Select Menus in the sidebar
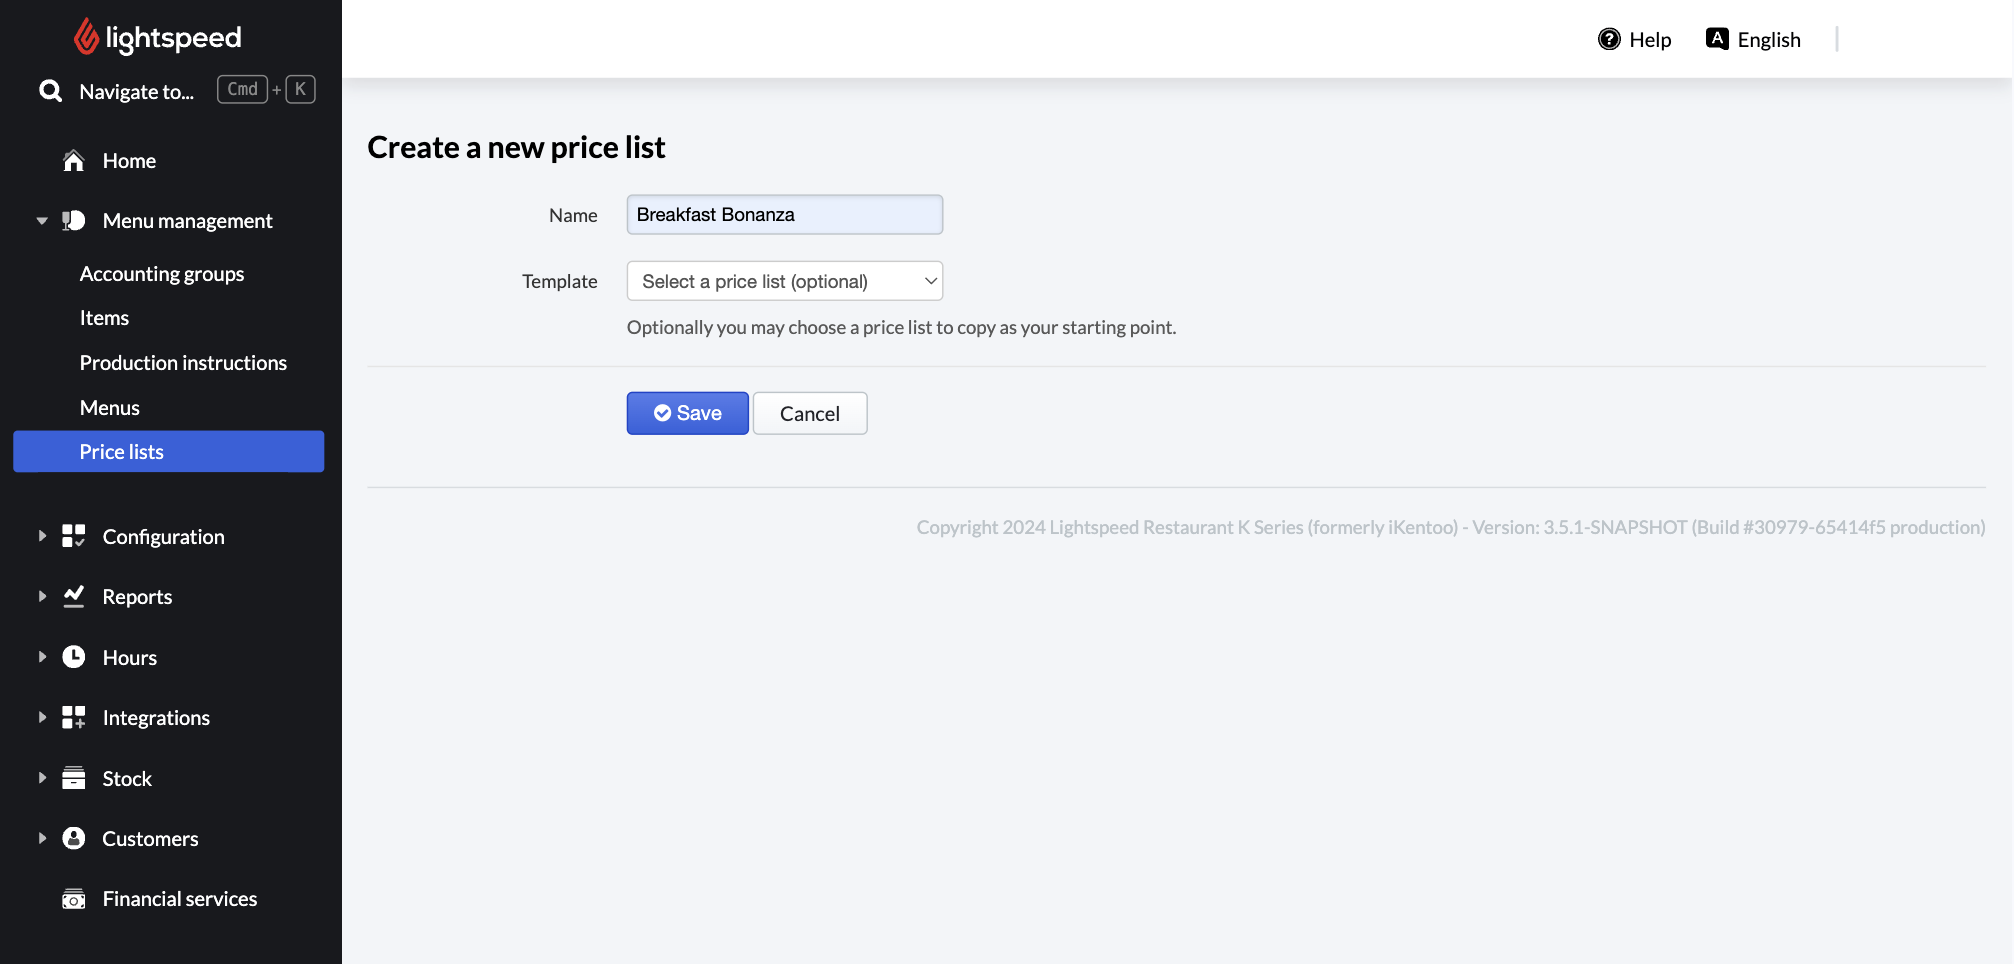 tap(110, 408)
